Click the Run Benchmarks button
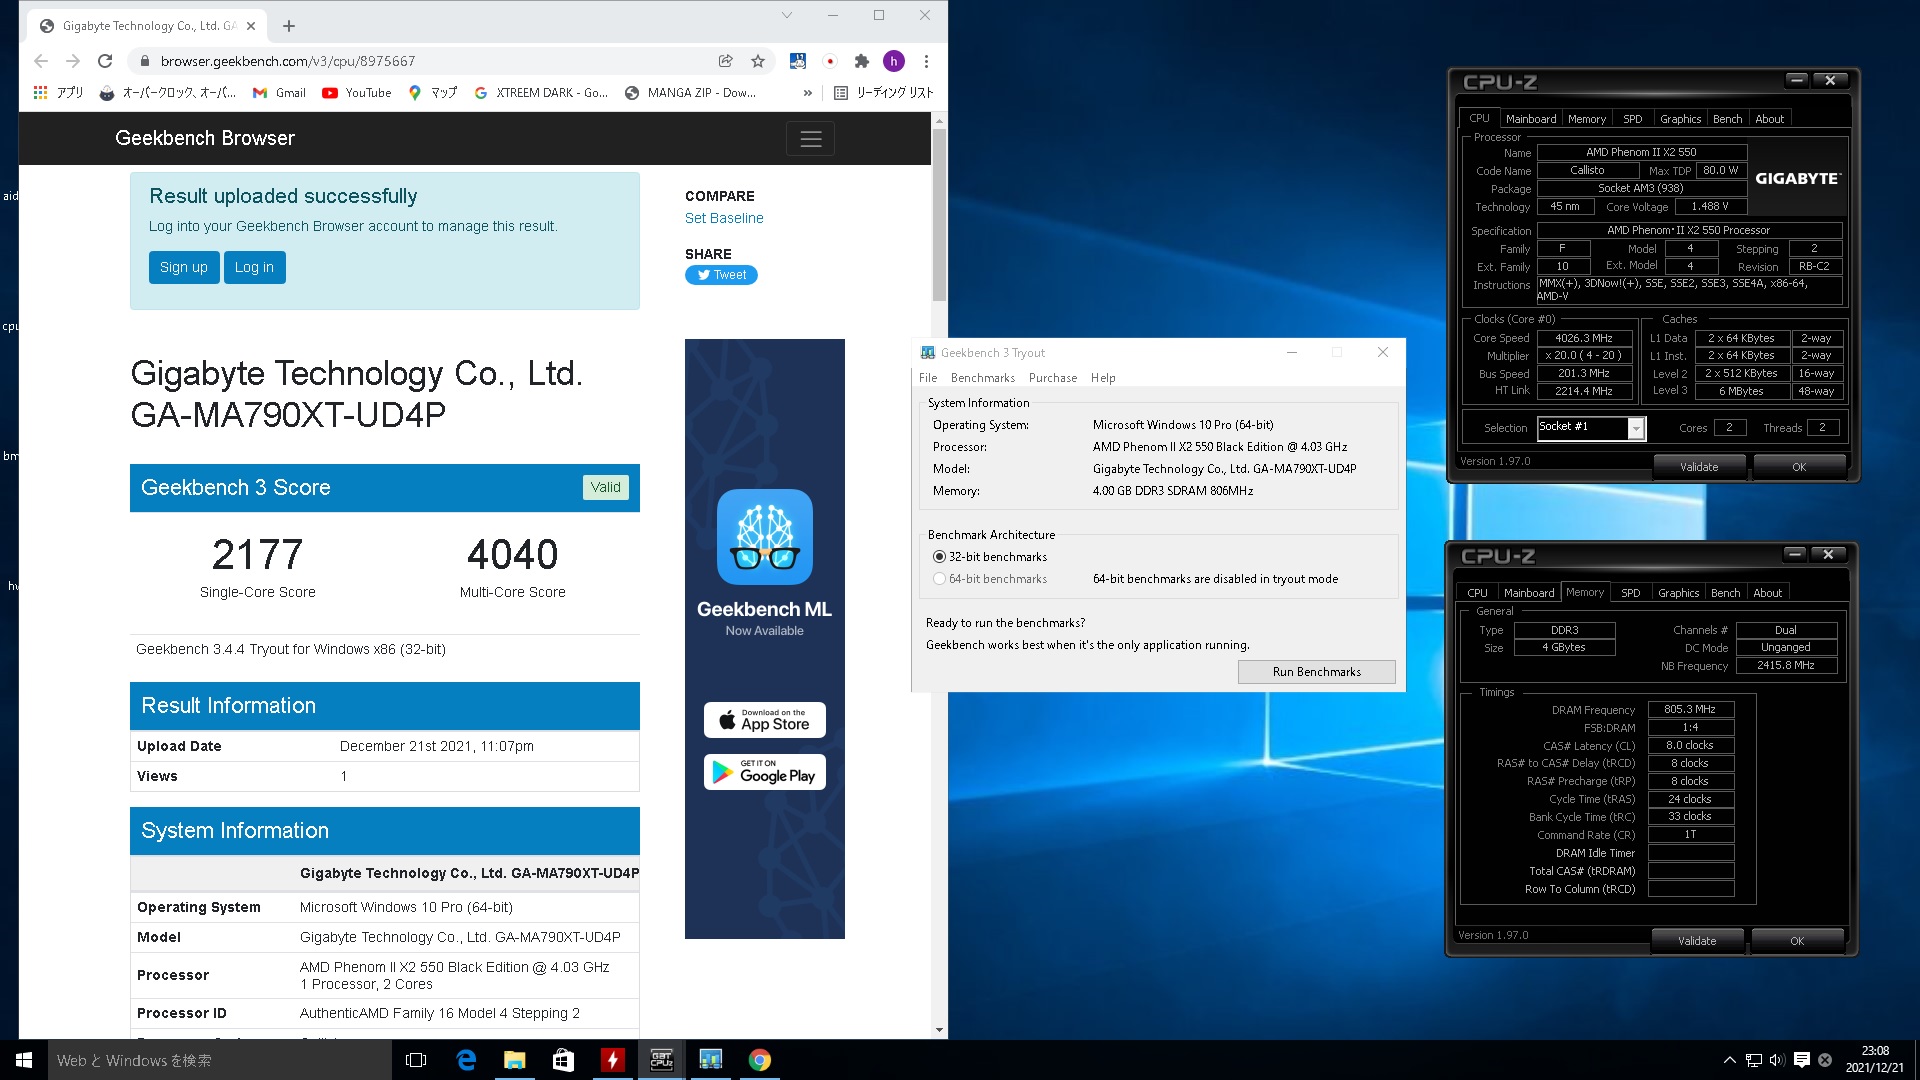This screenshot has height=1080, width=1920. [1316, 672]
